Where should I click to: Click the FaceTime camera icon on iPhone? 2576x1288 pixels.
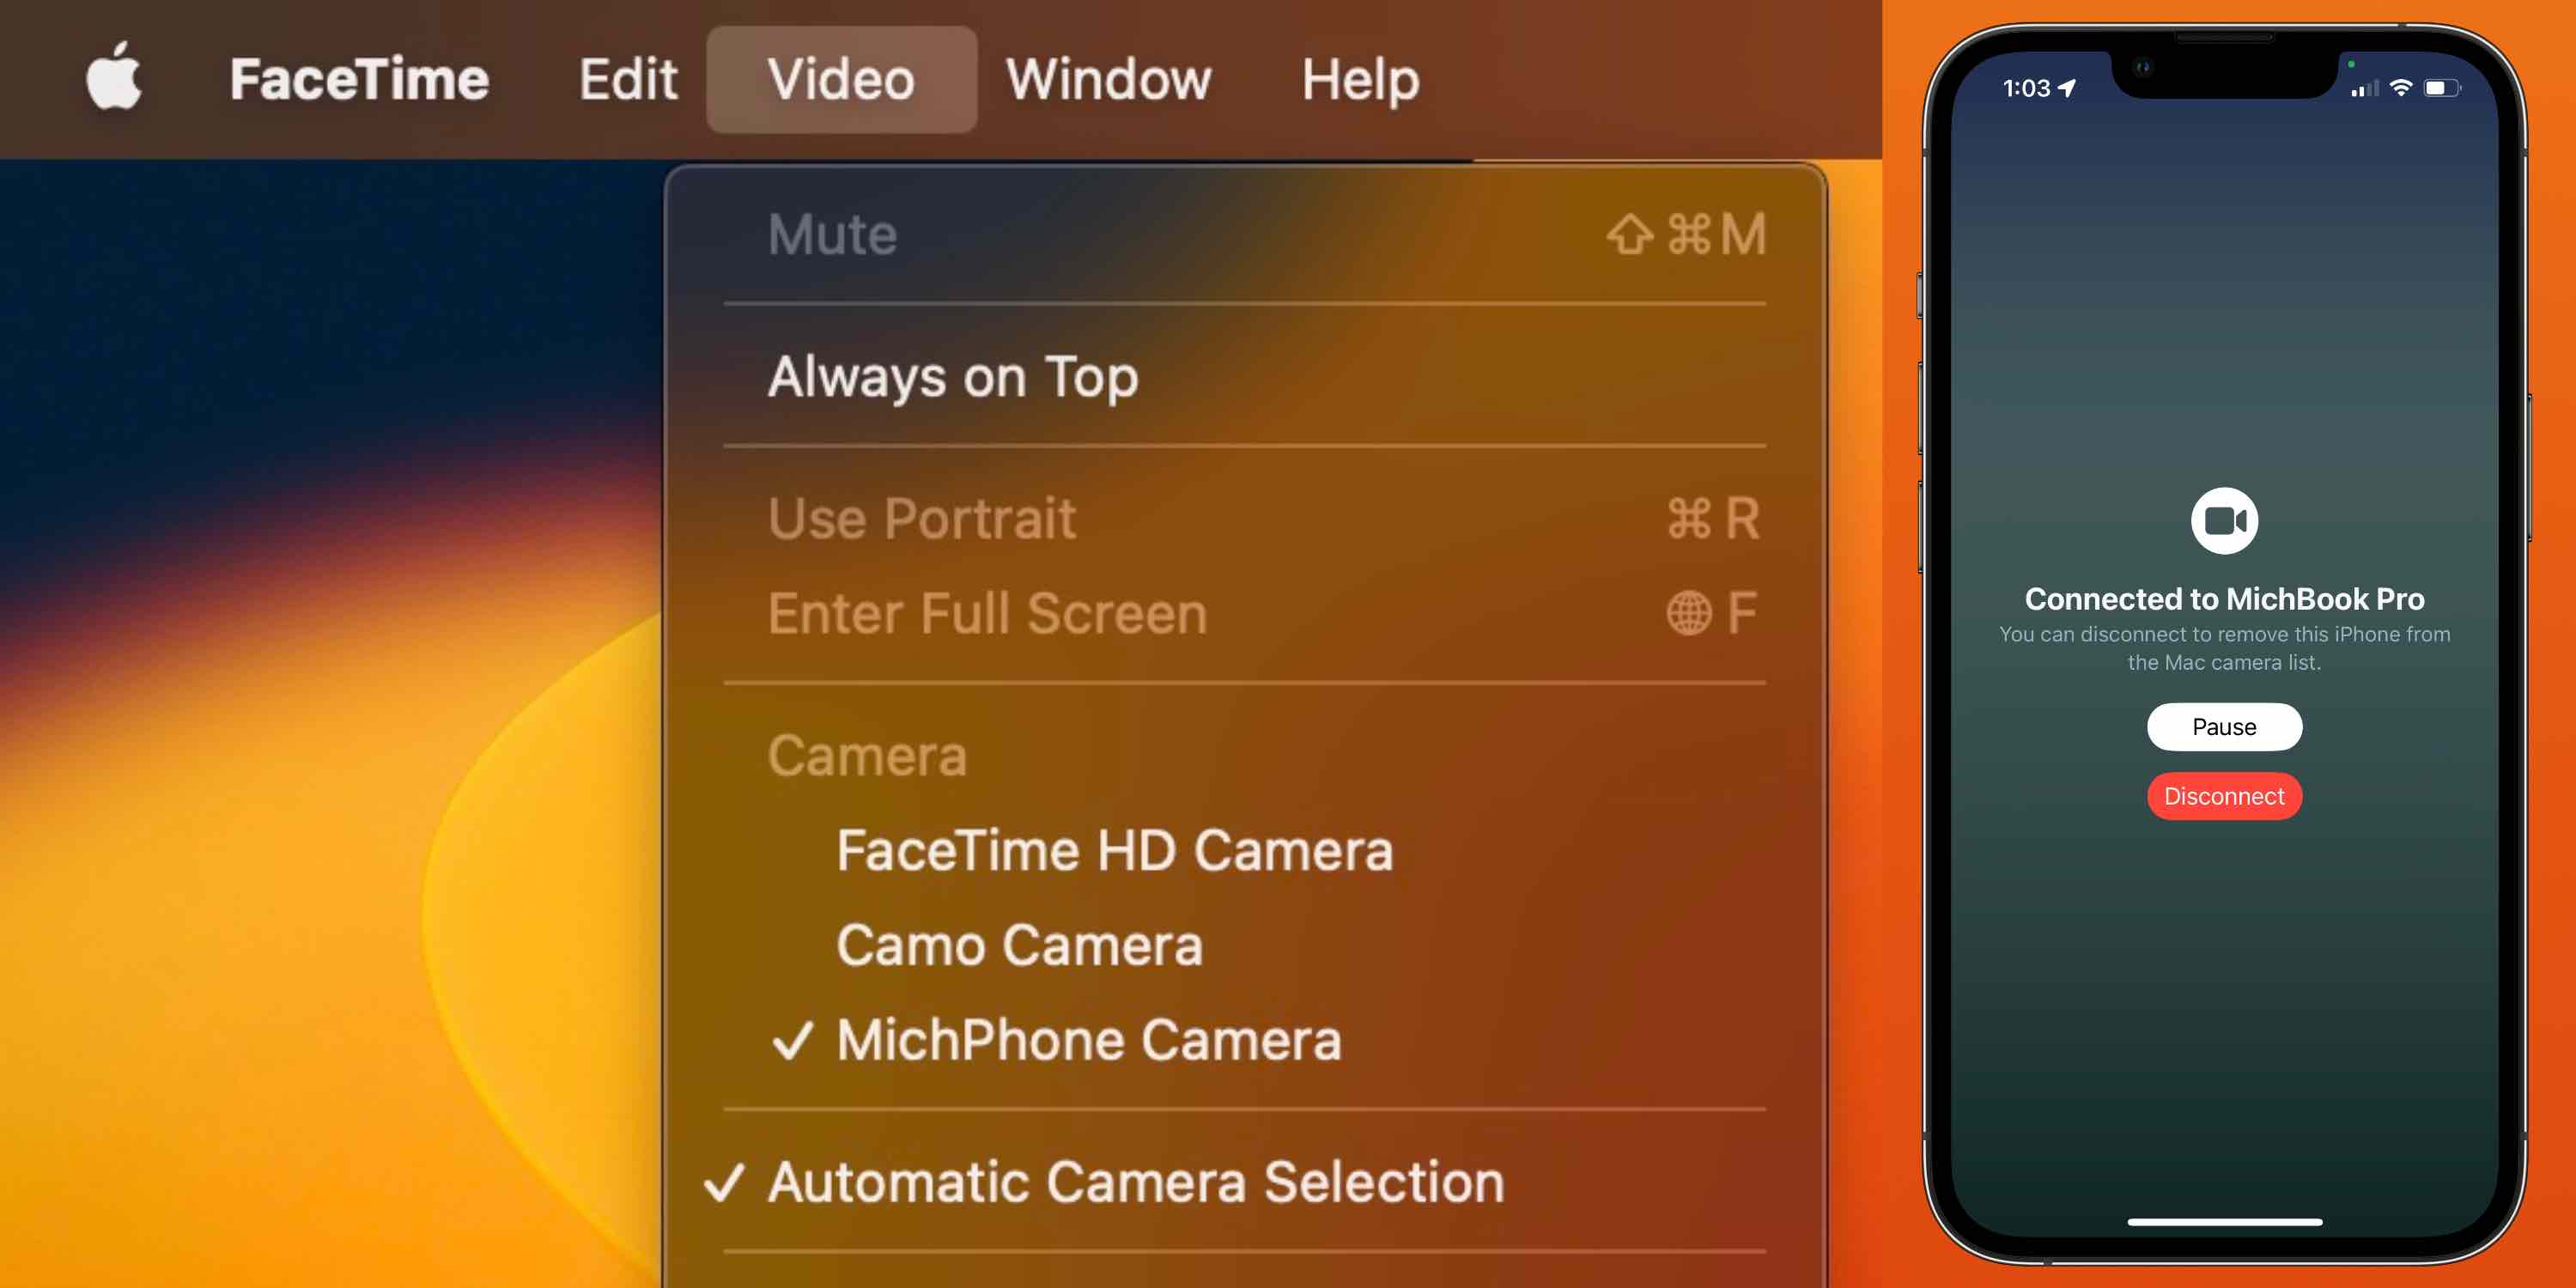tap(2221, 522)
